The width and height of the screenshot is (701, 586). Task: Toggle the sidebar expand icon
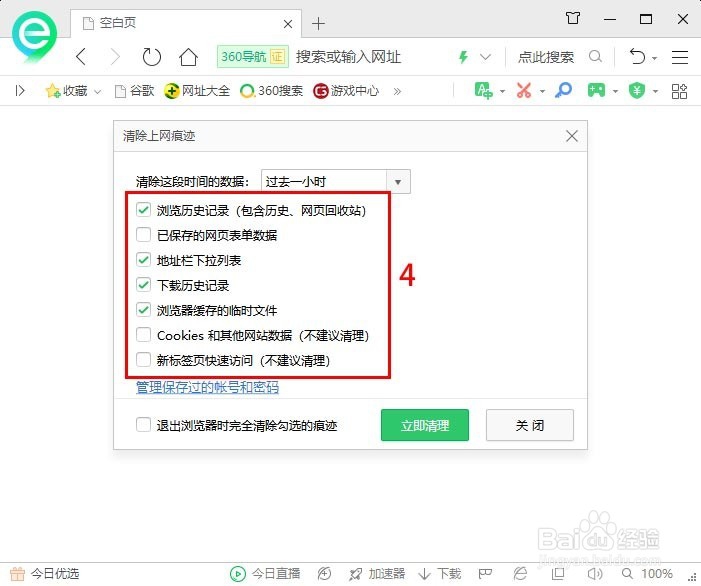(20, 91)
